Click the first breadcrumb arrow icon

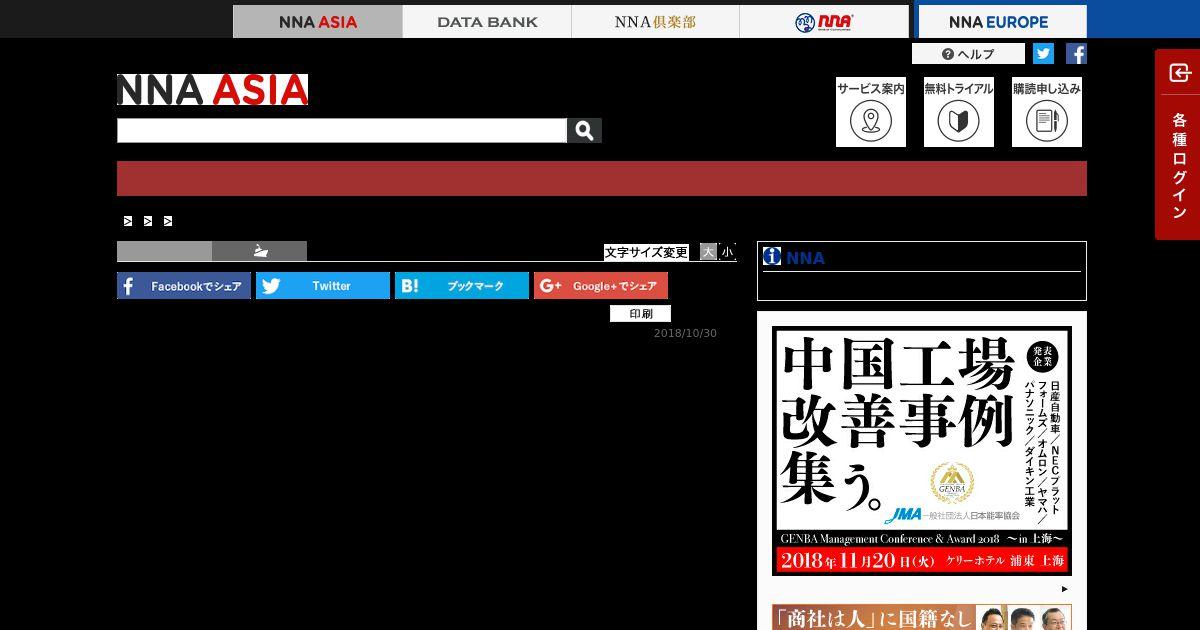tap(128, 221)
